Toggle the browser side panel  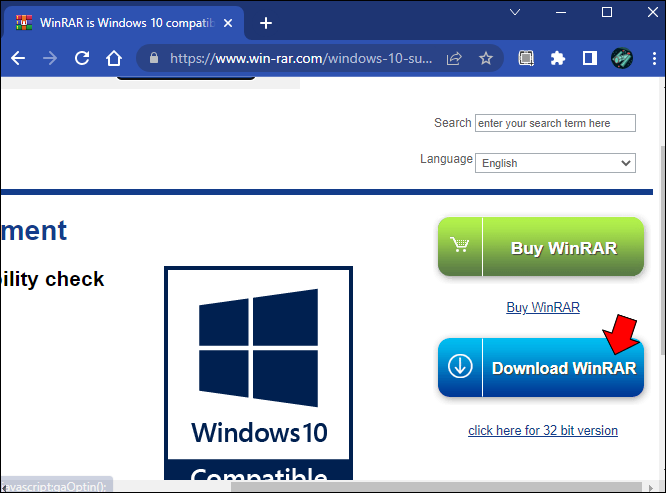[590, 58]
